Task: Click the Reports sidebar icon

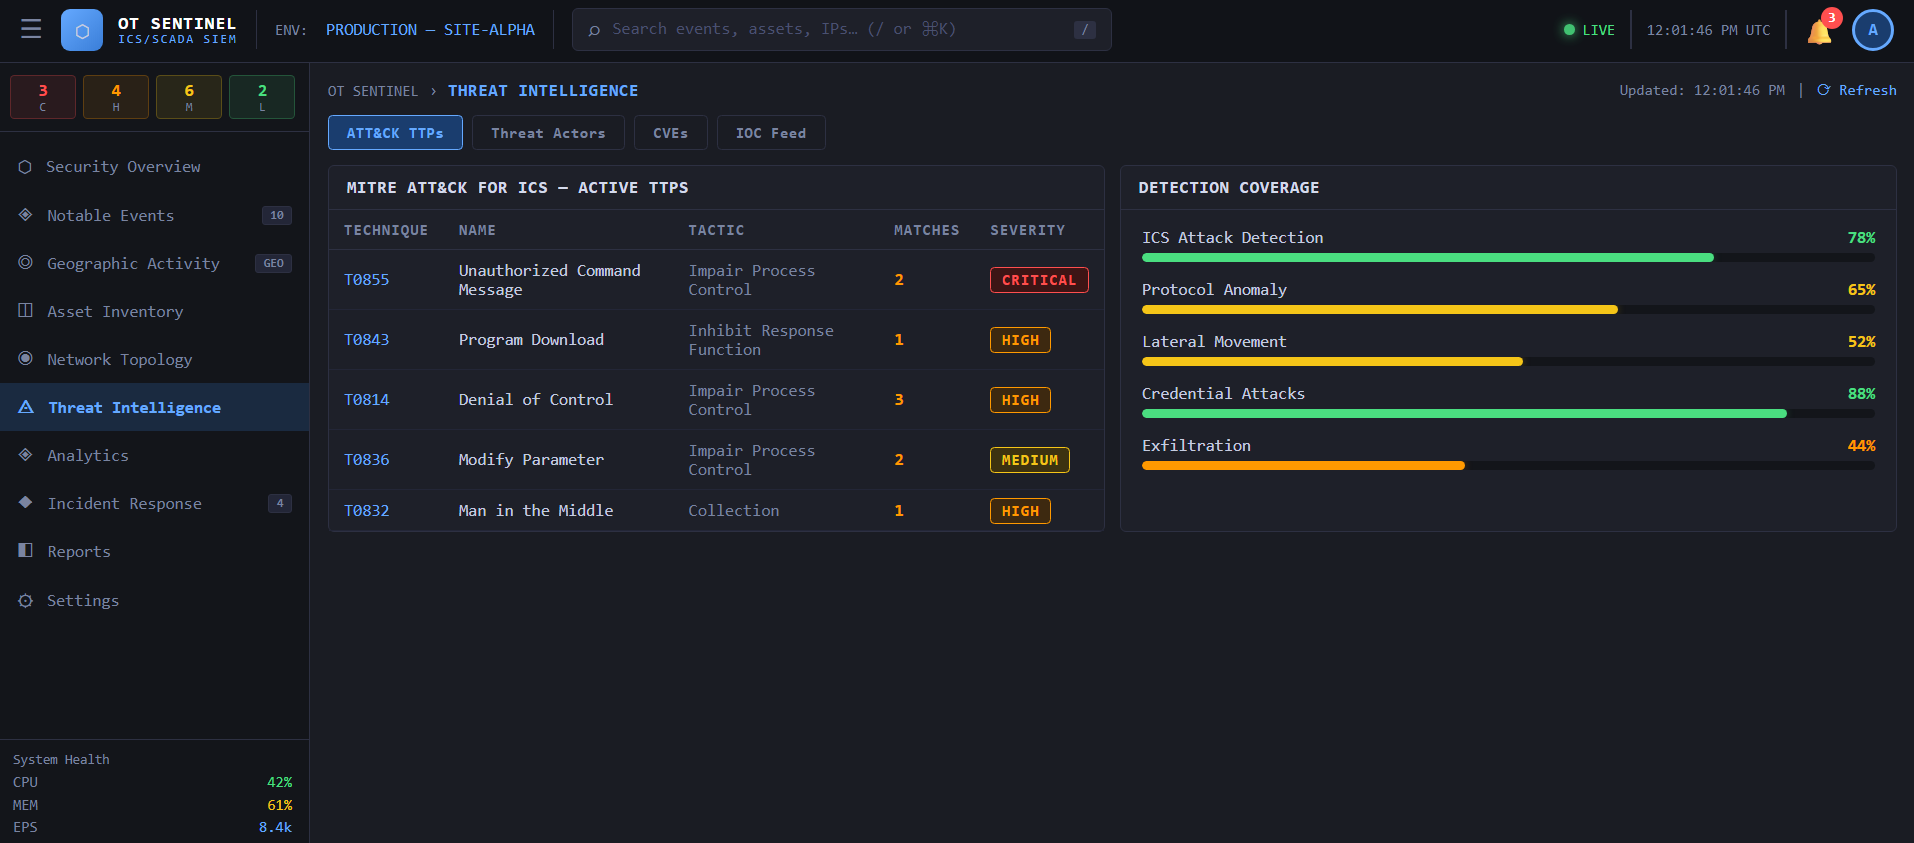Action: tap(26, 551)
